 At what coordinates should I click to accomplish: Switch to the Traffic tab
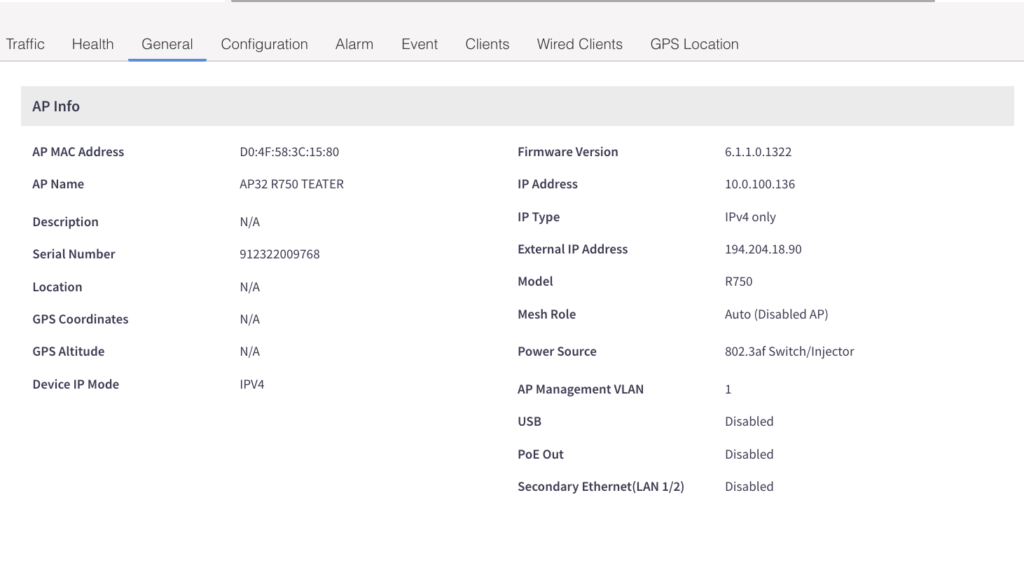point(25,44)
